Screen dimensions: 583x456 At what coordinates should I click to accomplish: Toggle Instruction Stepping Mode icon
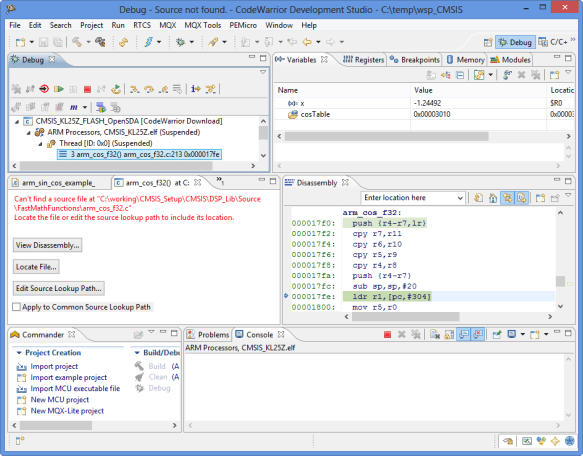pos(196,89)
